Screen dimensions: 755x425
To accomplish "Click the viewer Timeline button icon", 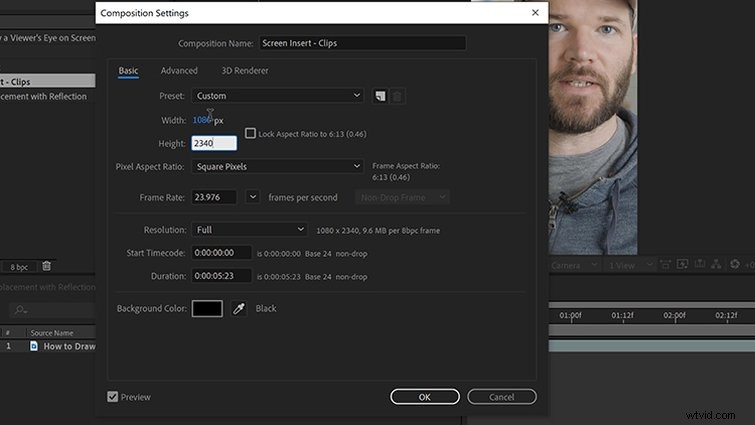I will coord(700,264).
